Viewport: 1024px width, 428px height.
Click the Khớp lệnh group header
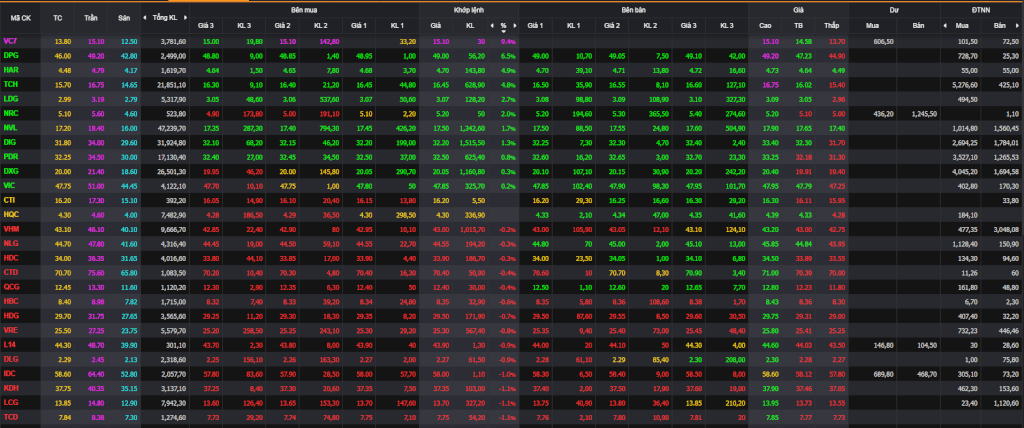pos(468,10)
